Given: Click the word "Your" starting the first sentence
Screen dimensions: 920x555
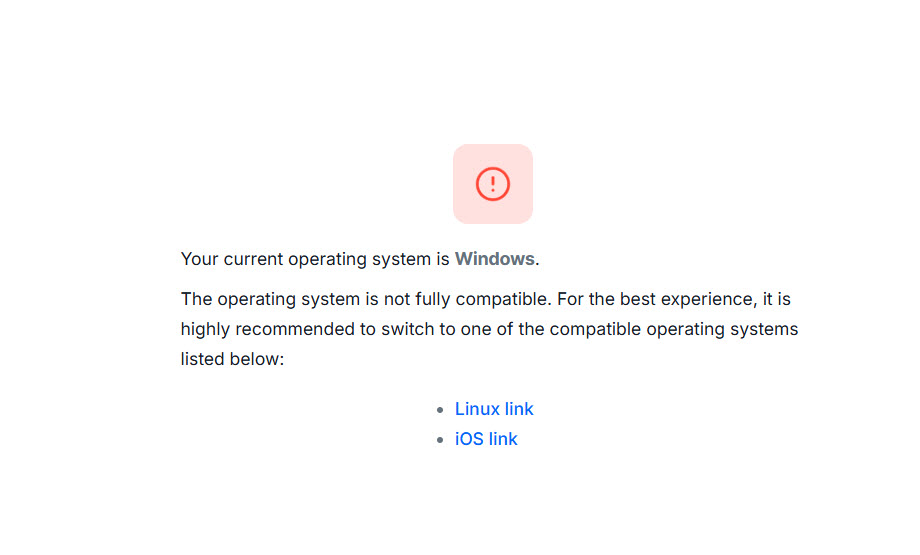Looking at the screenshot, I should (x=199, y=259).
